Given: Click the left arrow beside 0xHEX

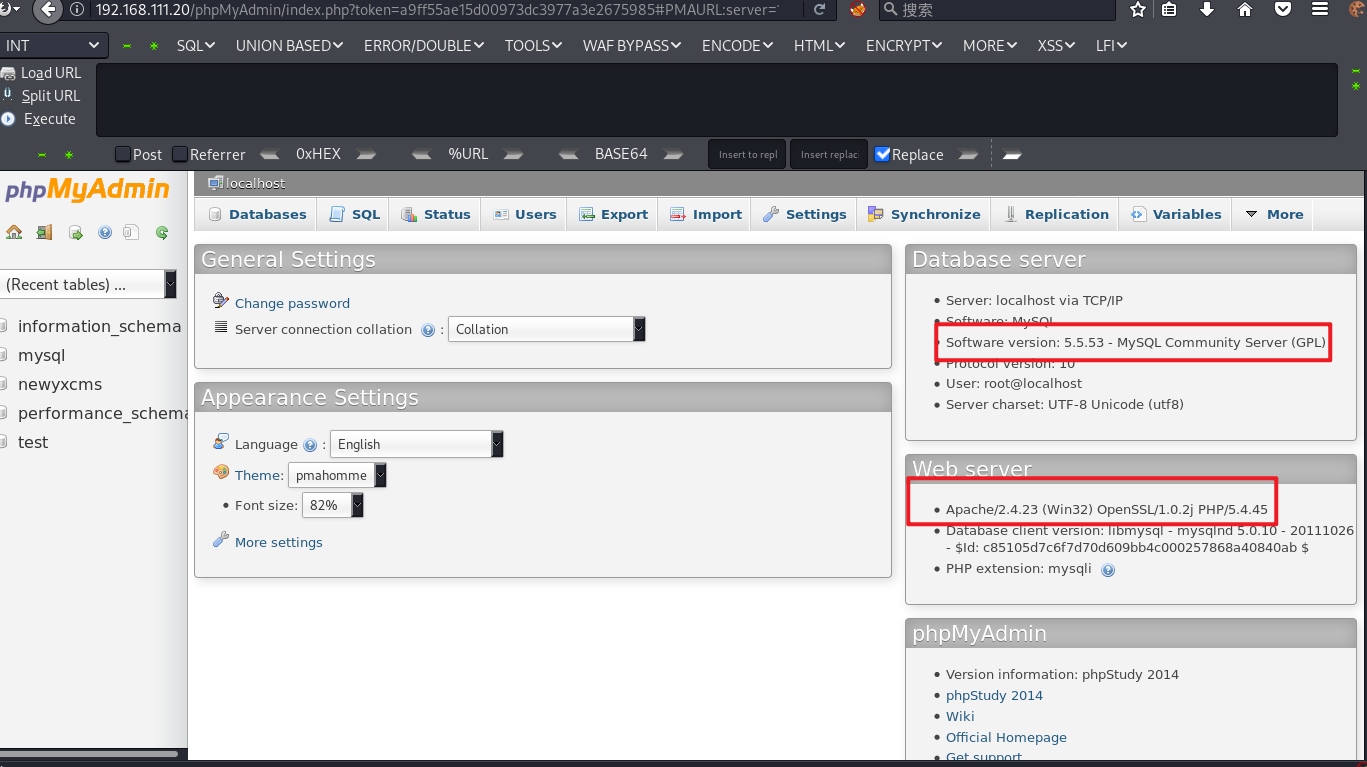Looking at the screenshot, I should tap(270, 154).
